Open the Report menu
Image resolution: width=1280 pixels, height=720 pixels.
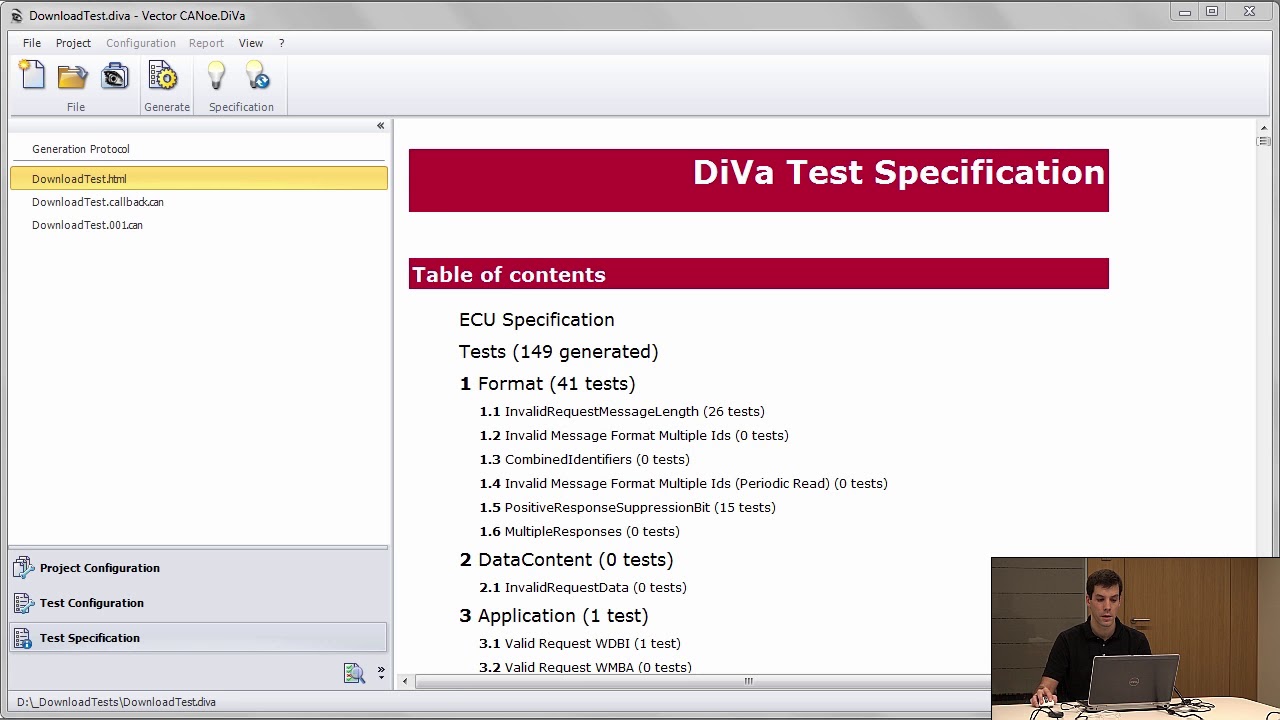[206, 43]
